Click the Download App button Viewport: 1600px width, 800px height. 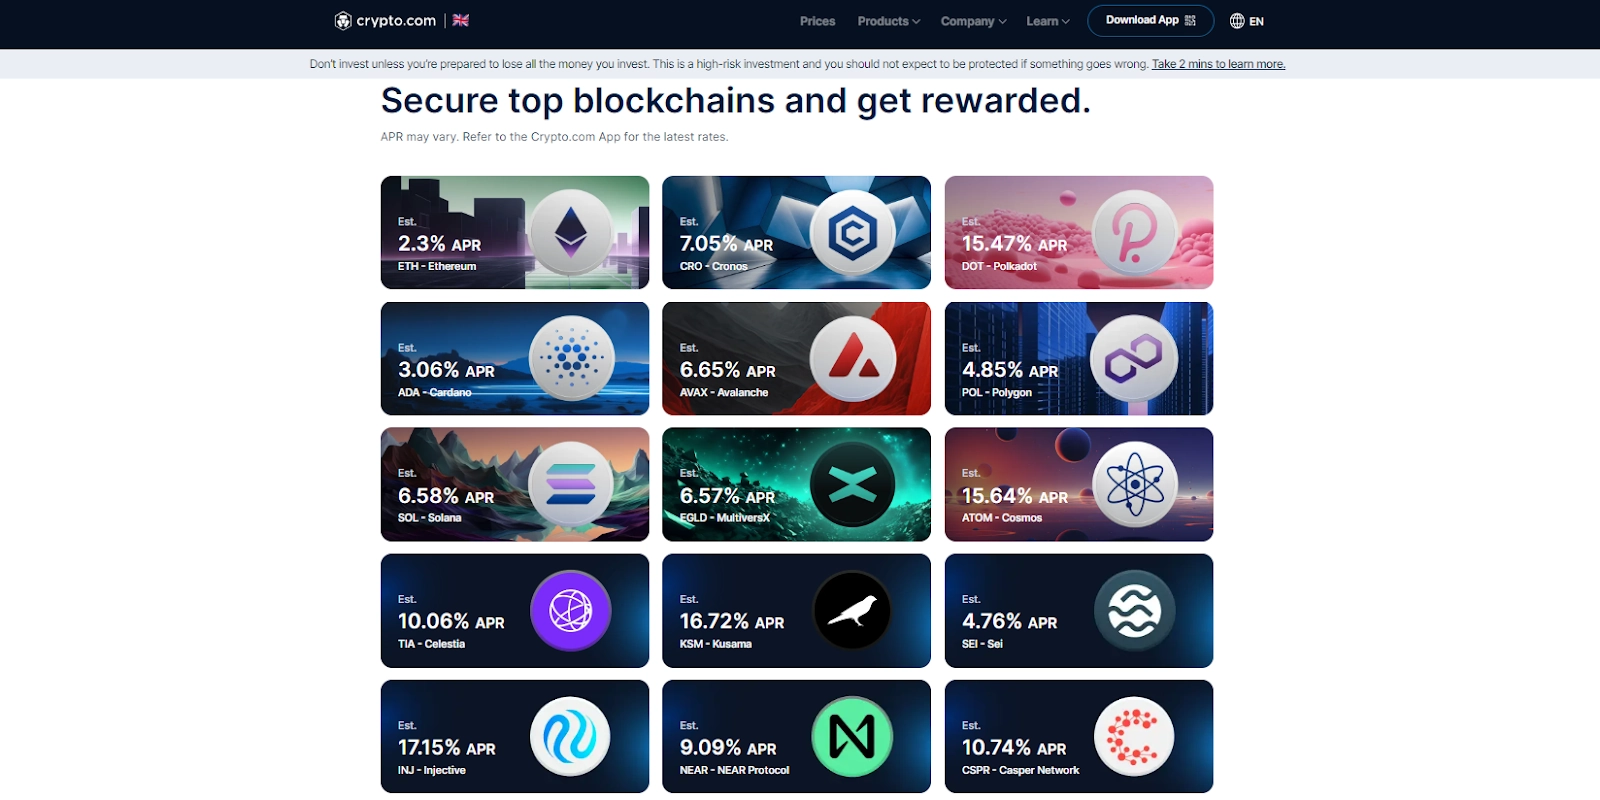1150,21
